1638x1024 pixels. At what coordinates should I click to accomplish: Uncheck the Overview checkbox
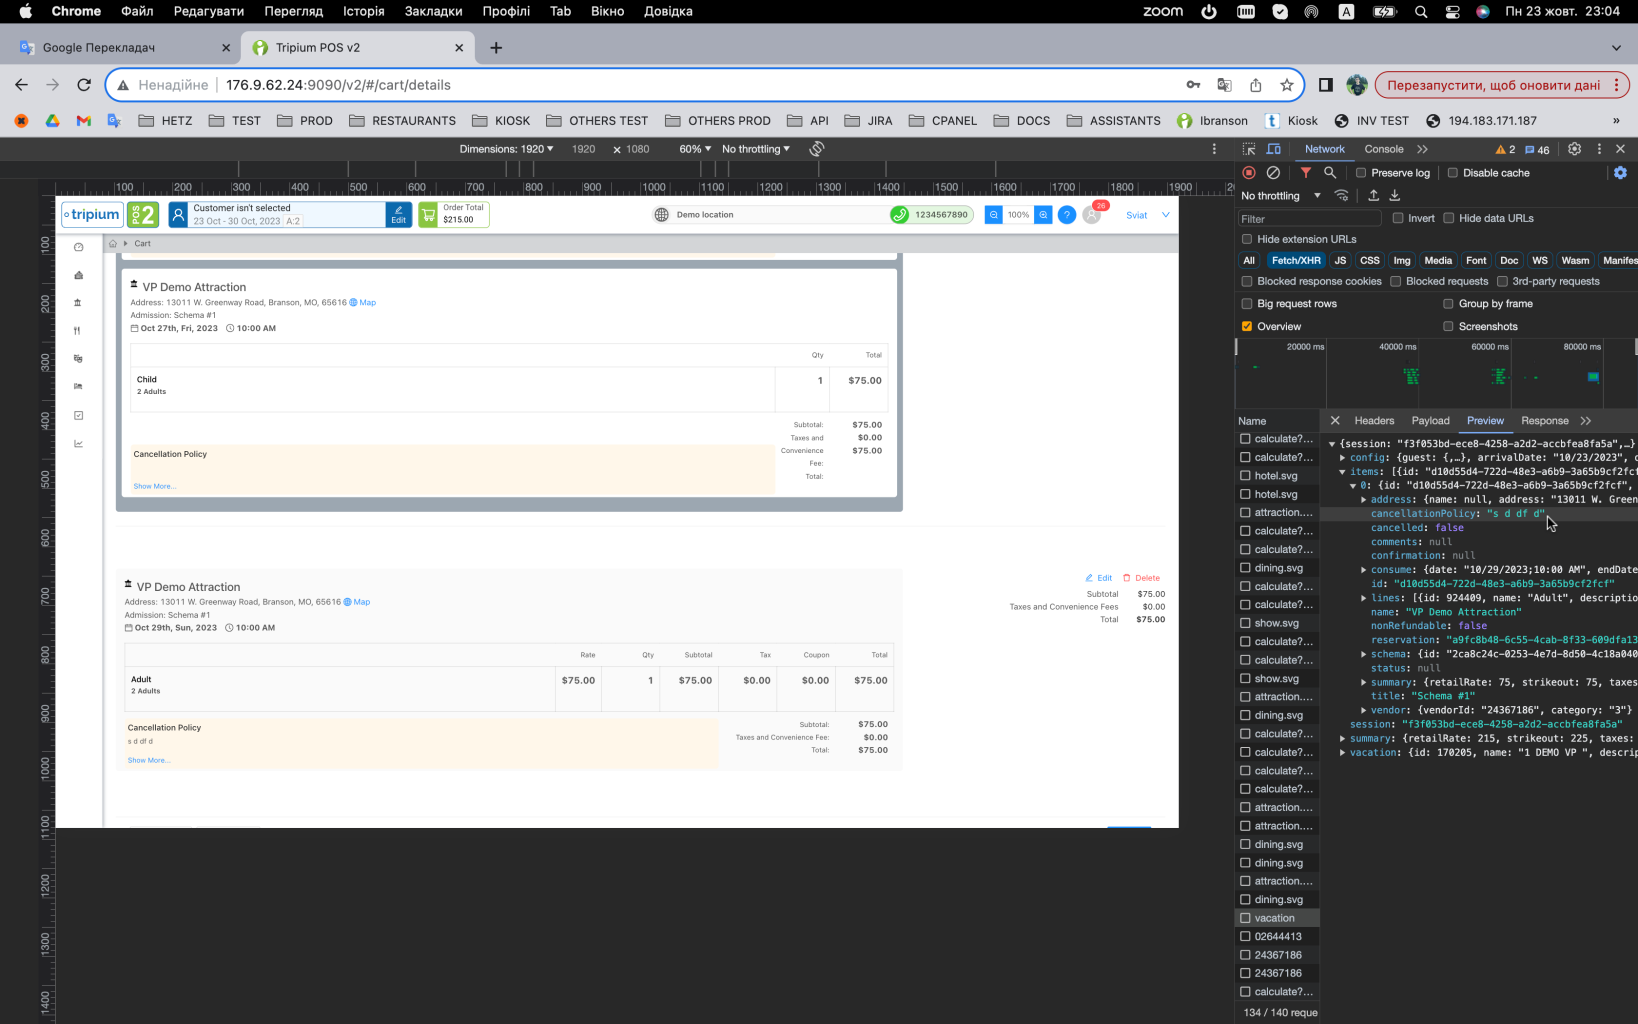pos(1247,327)
